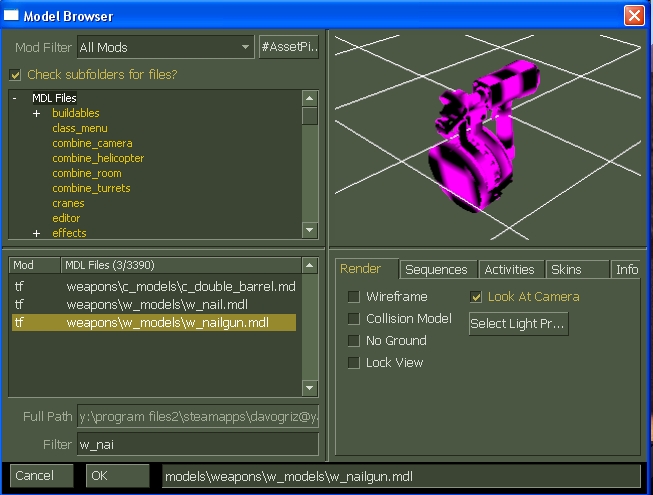Screen dimensions: 653x495
Task: Click the Model Browser window icon
Action: (11, 15)
